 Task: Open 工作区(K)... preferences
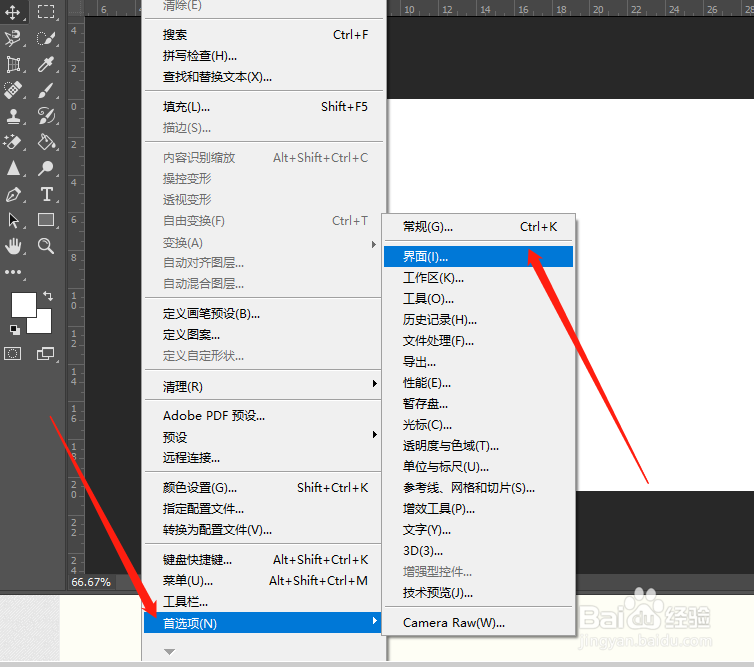click(478, 277)
